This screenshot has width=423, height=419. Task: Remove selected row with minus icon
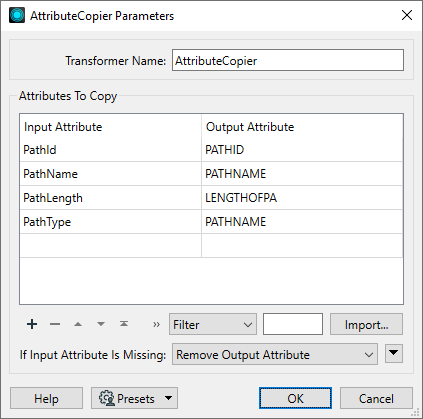tap(55, 324)
